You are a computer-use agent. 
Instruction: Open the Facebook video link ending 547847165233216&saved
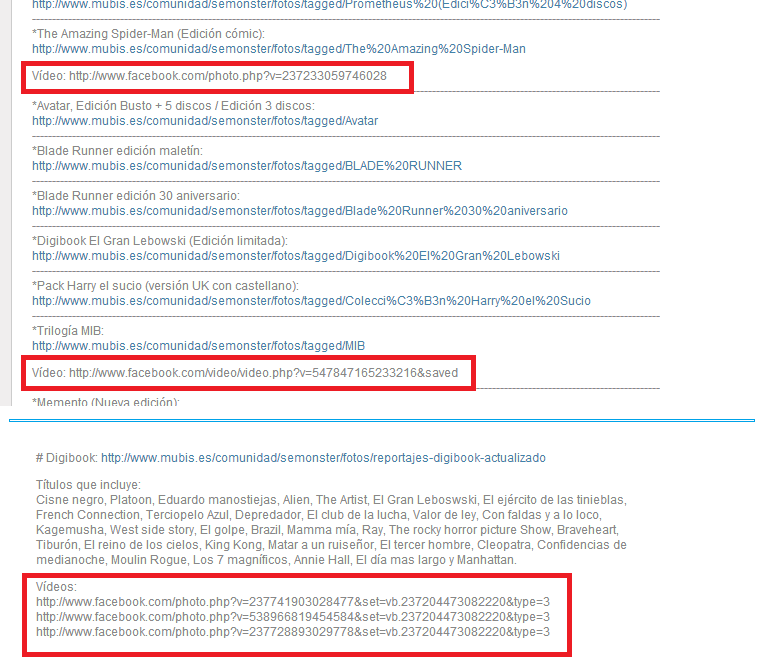[x=263, y=373]
